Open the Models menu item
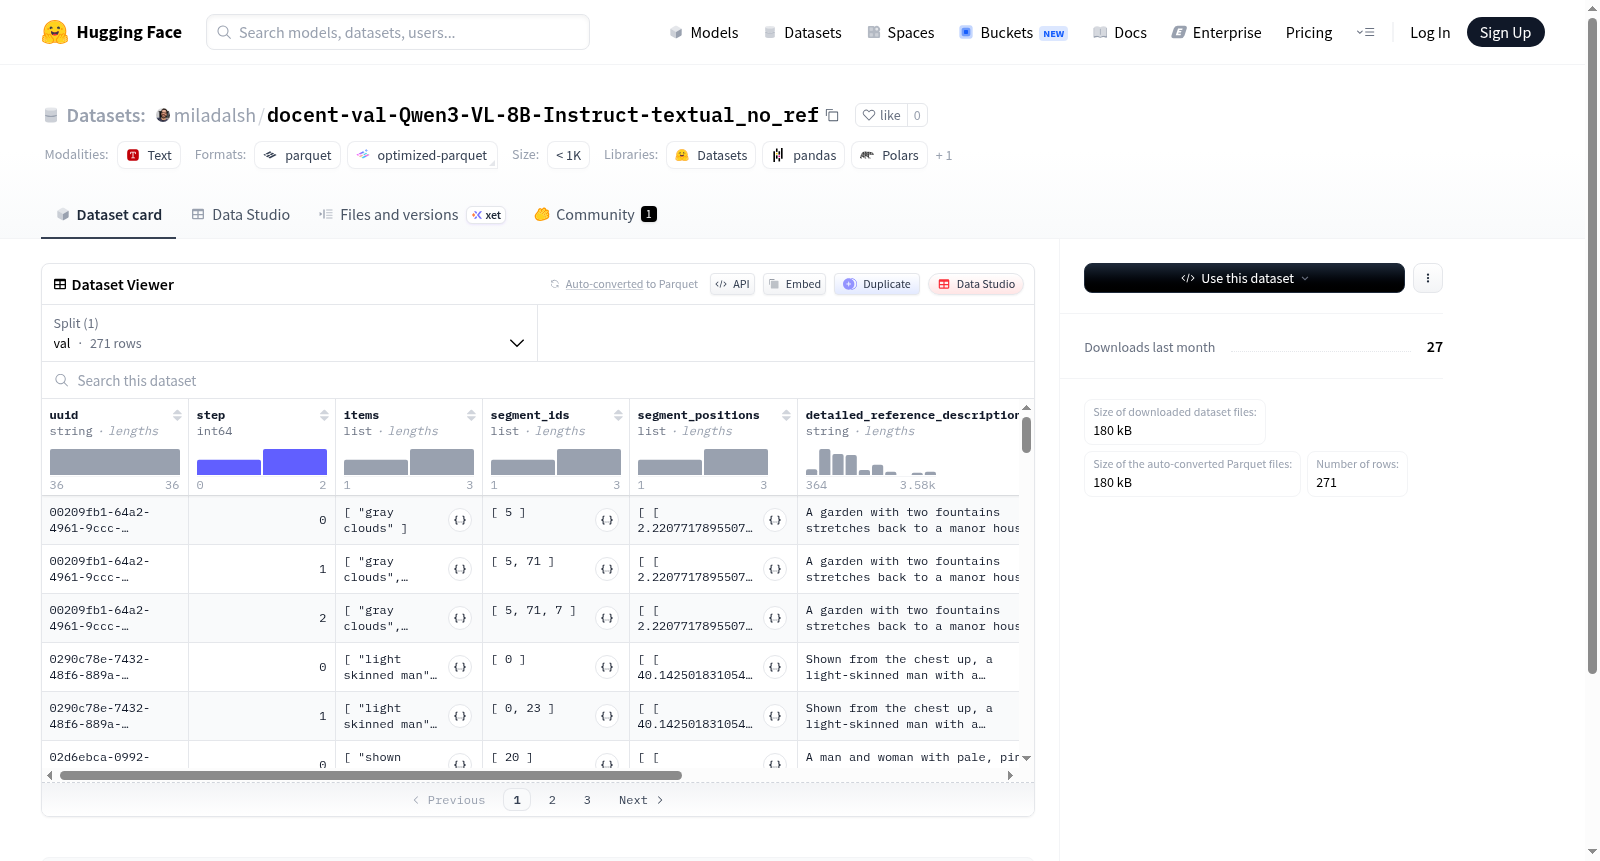Viewport: 1600px width, 861px height. coord(704,32)
